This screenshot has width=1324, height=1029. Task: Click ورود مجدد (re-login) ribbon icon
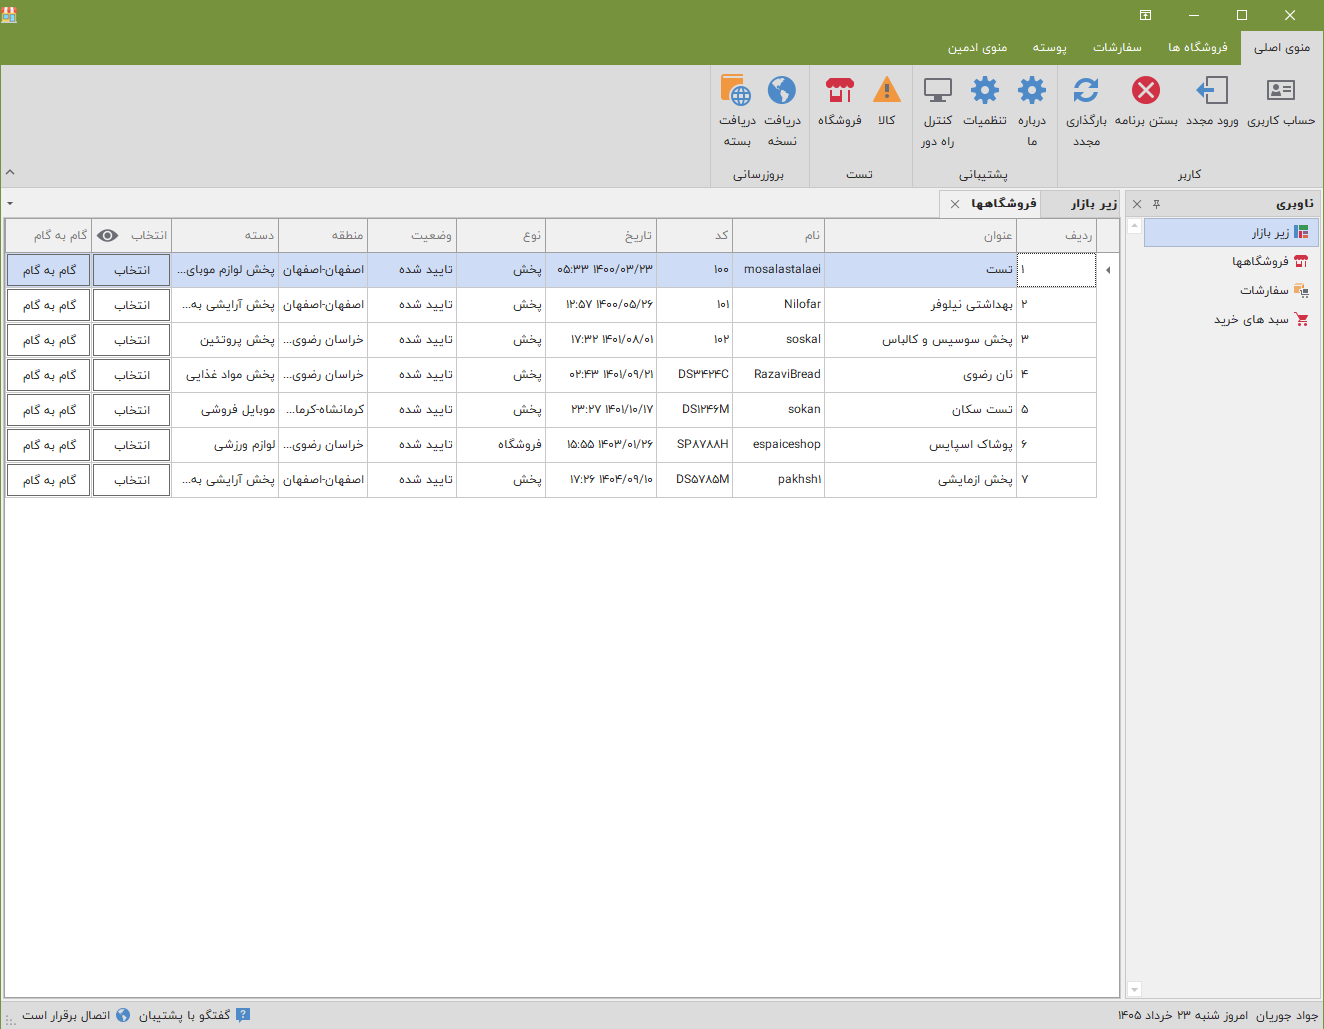(1212, 91)
